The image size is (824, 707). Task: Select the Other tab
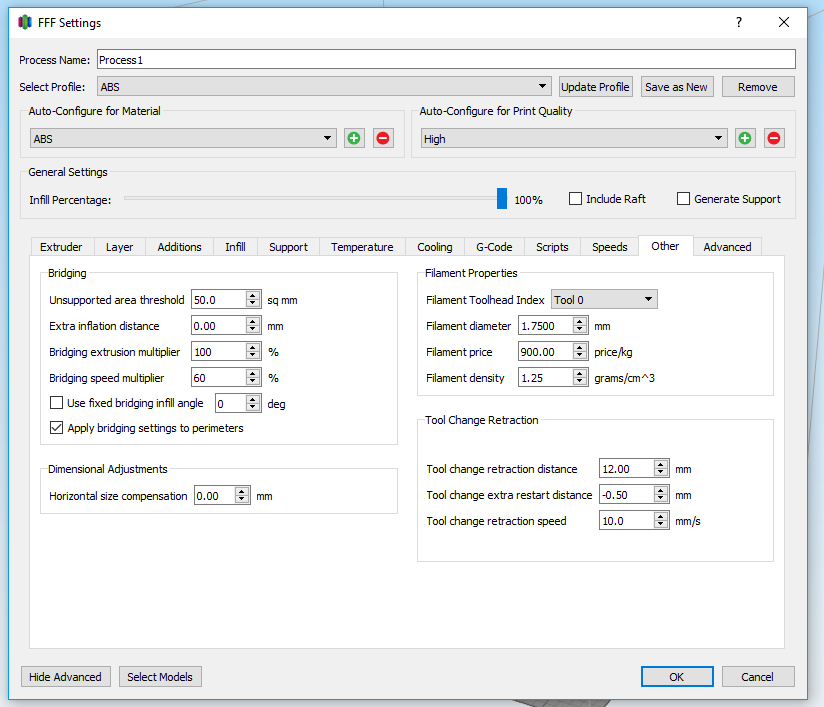coord(665,246)
